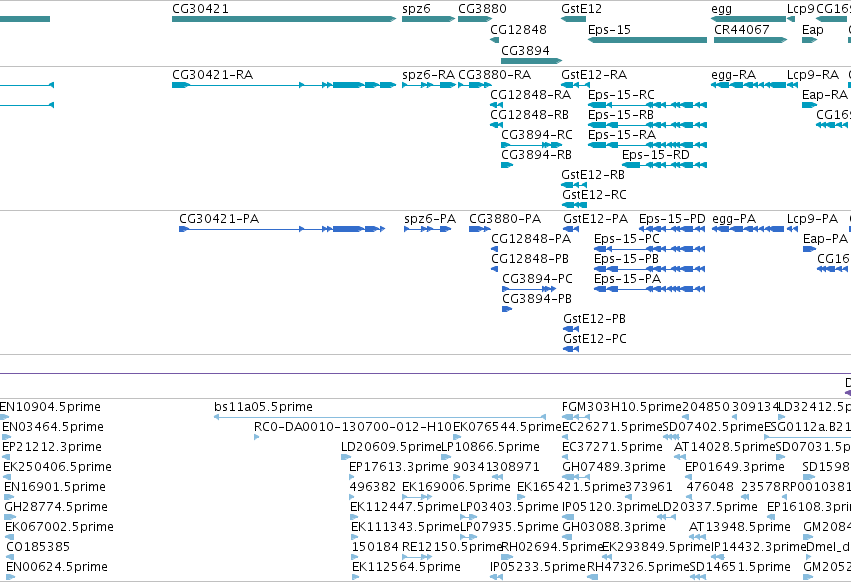Click the Eap-PA protein label
Viewport: 851px width, 582px height.
point(825,239)
